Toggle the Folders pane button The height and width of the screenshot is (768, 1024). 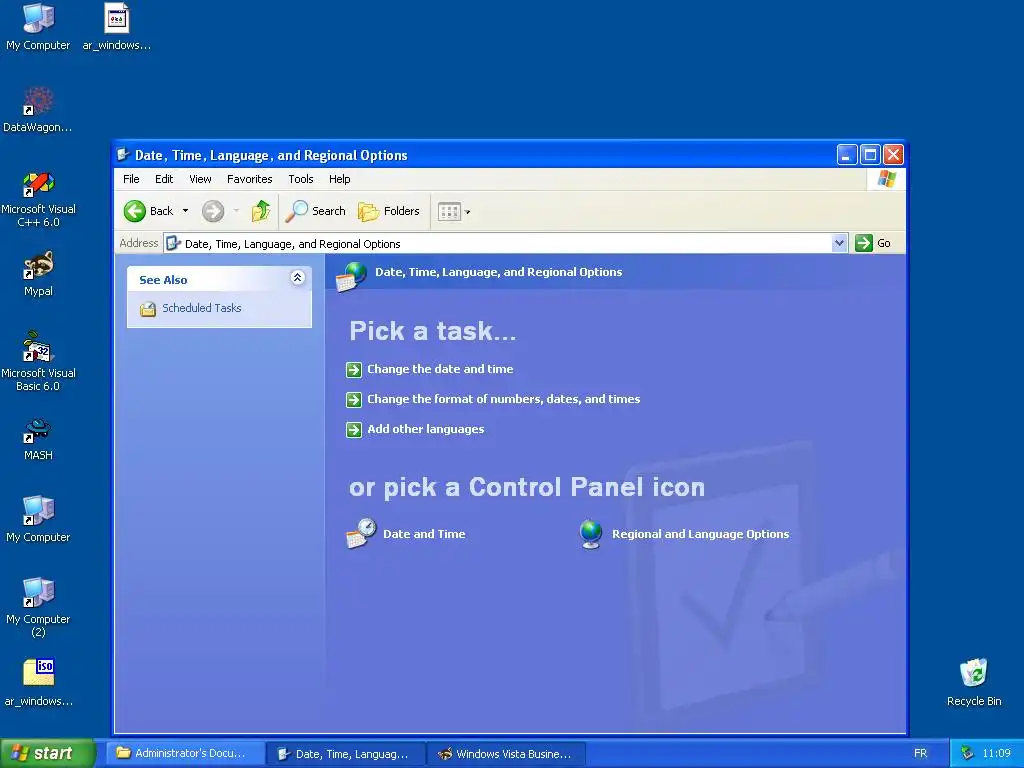click(389, 211)
